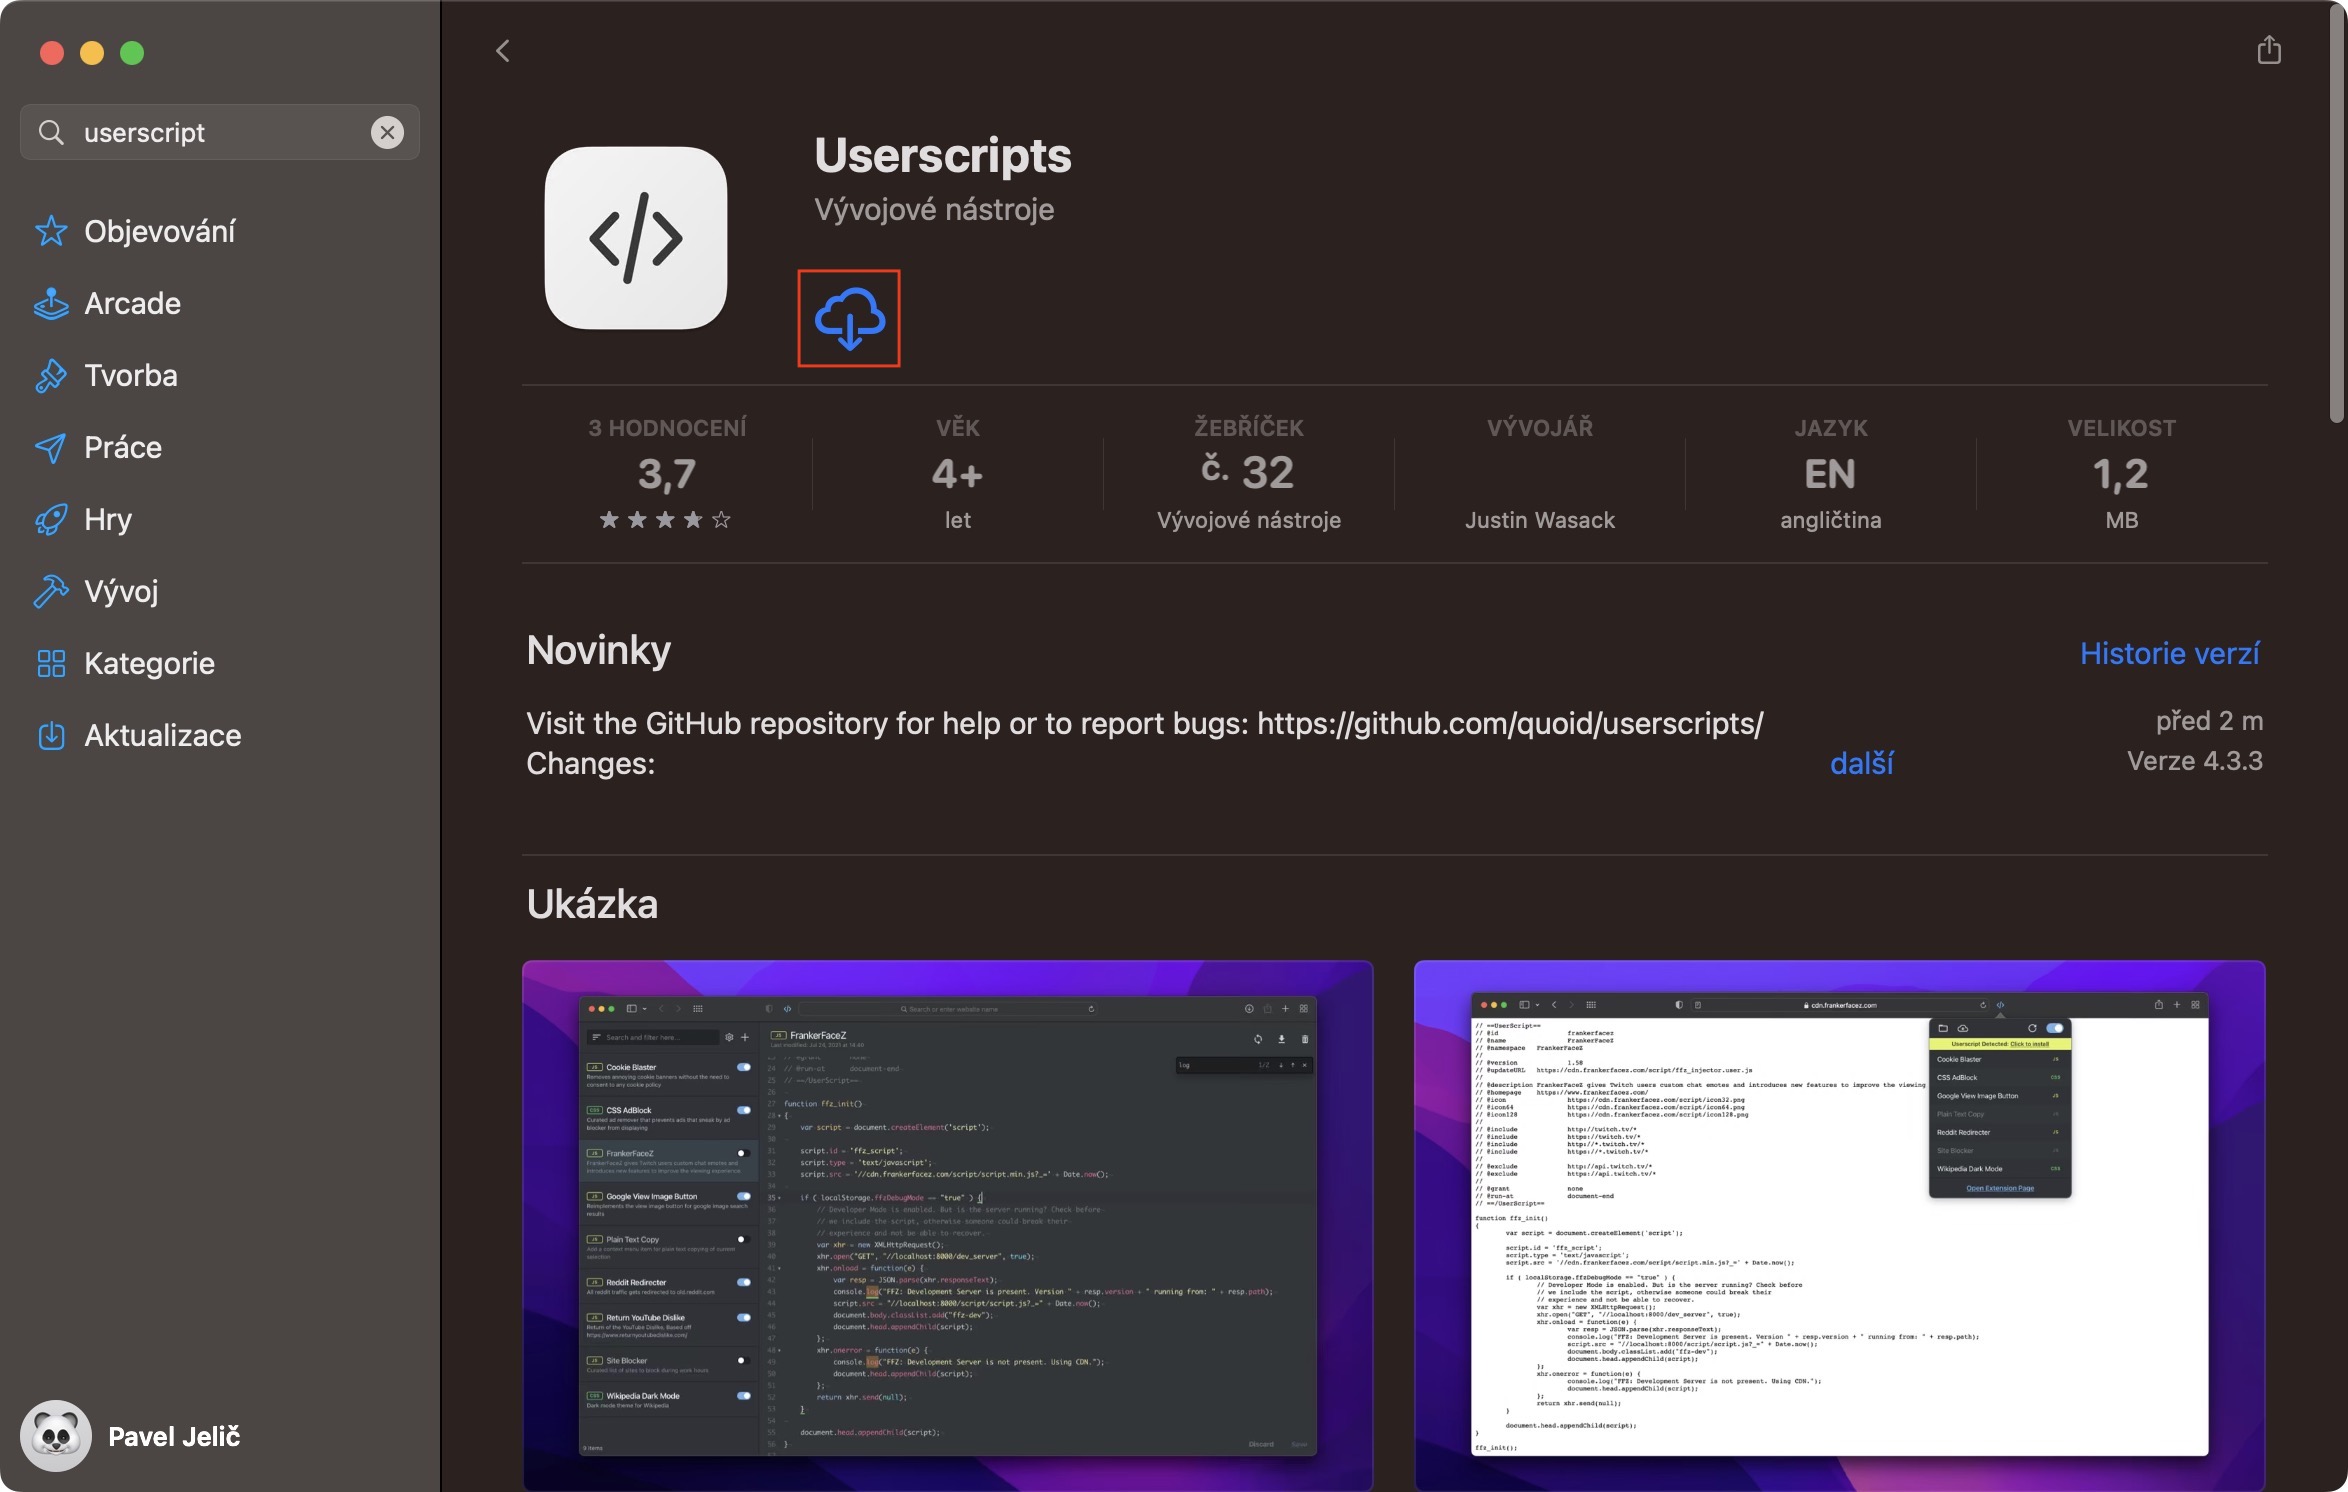Go back using the chevron arrow
Image resolution: width=2348 pixels, height=1492 pixels.
click(503, 51)
